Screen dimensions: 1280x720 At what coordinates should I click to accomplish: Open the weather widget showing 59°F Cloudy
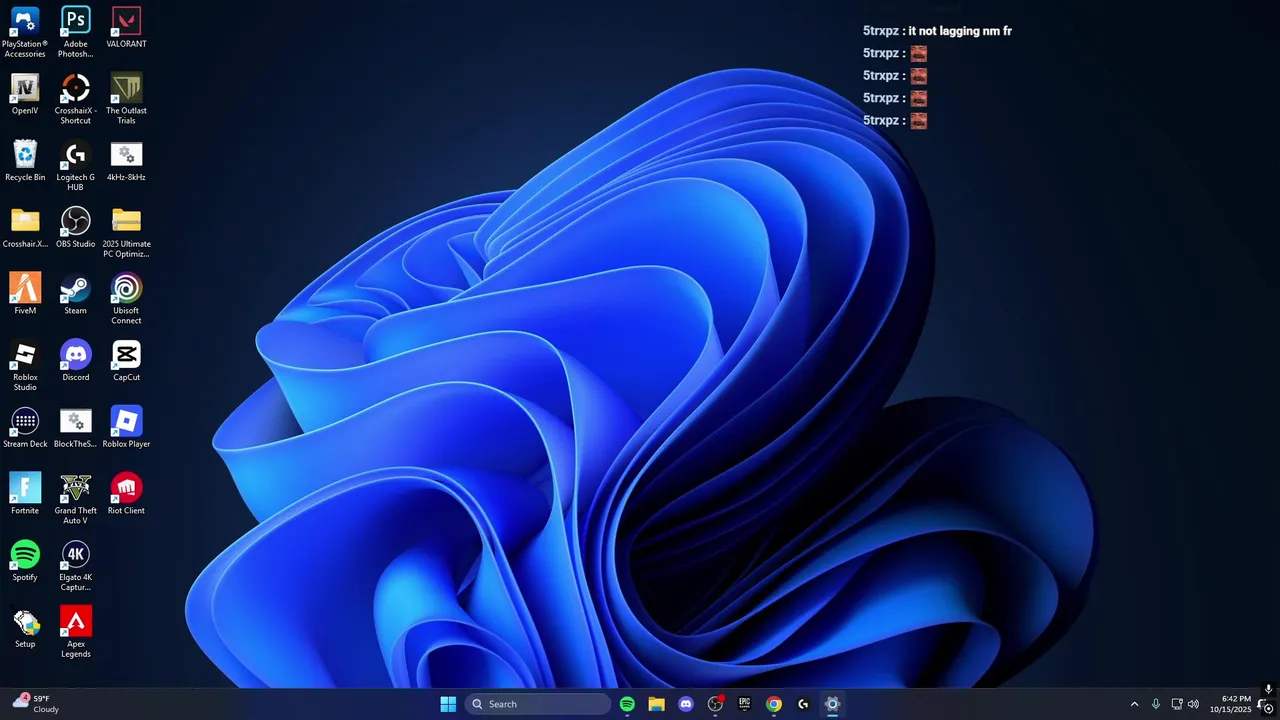pyautogui.click(x=36, y=704)
